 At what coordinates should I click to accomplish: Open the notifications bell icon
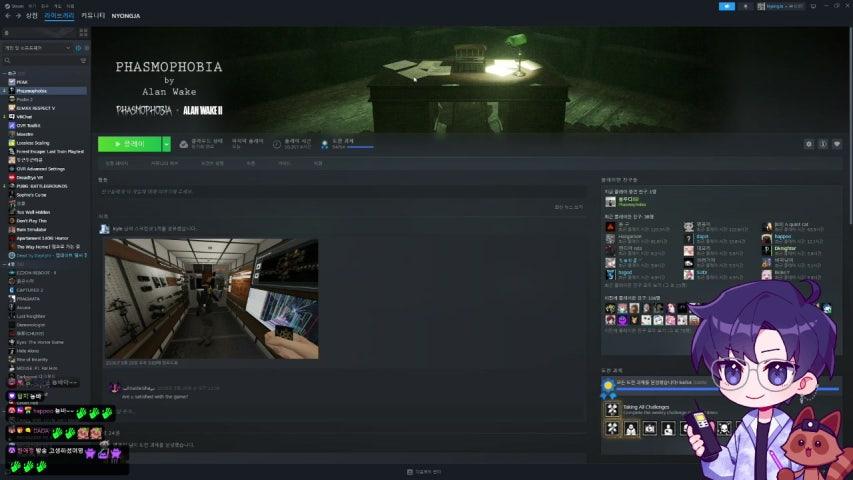coord(745,6)
